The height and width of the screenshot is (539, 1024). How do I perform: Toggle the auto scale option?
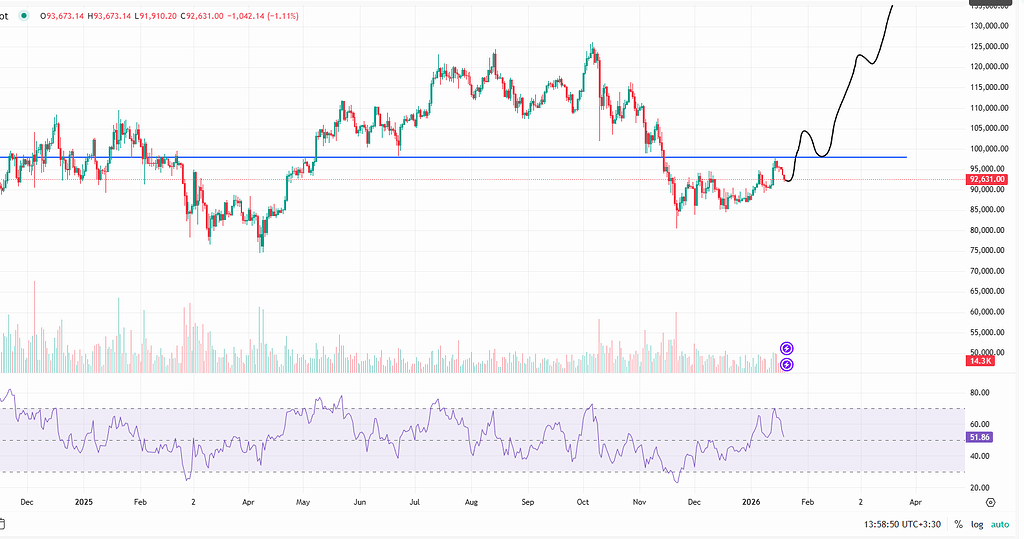point(1000,524)
